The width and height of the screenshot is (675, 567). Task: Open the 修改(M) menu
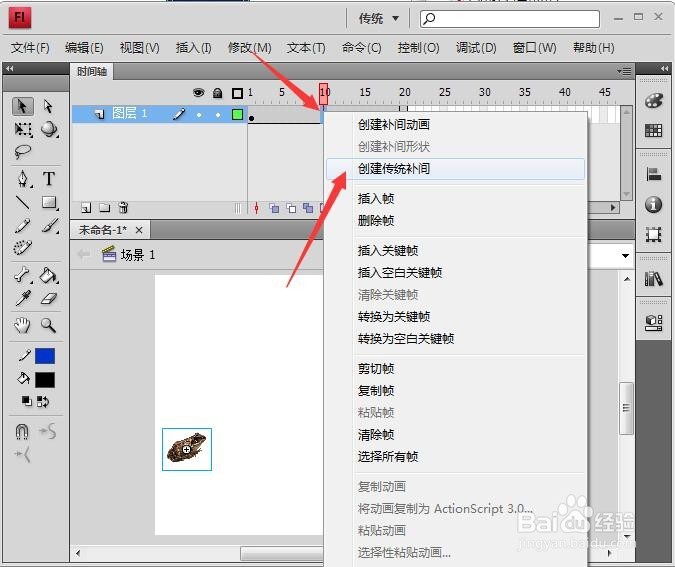click(250, 47)
